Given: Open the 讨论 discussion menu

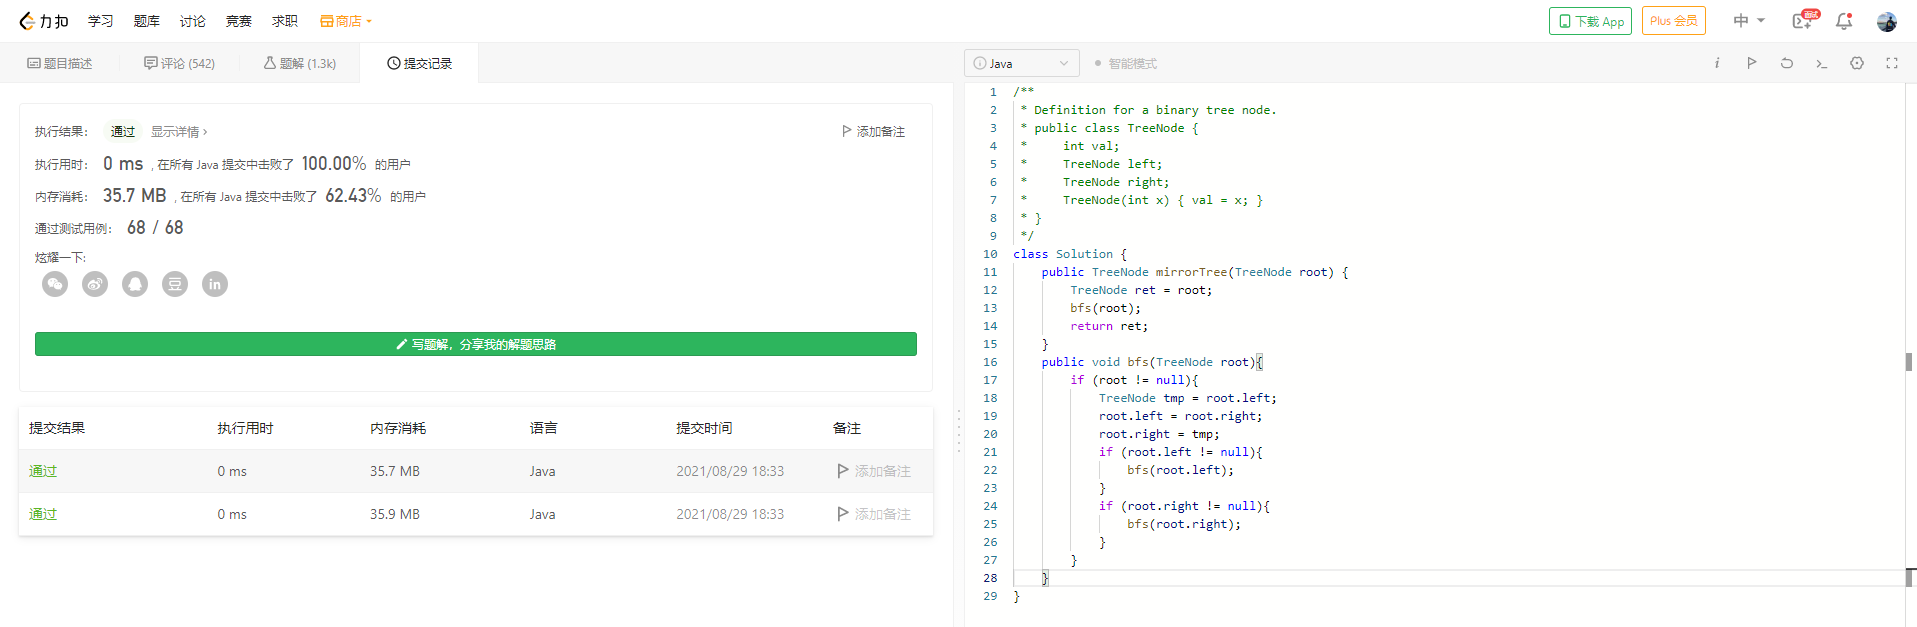Looking at the screenshot, I should point(193,21).
